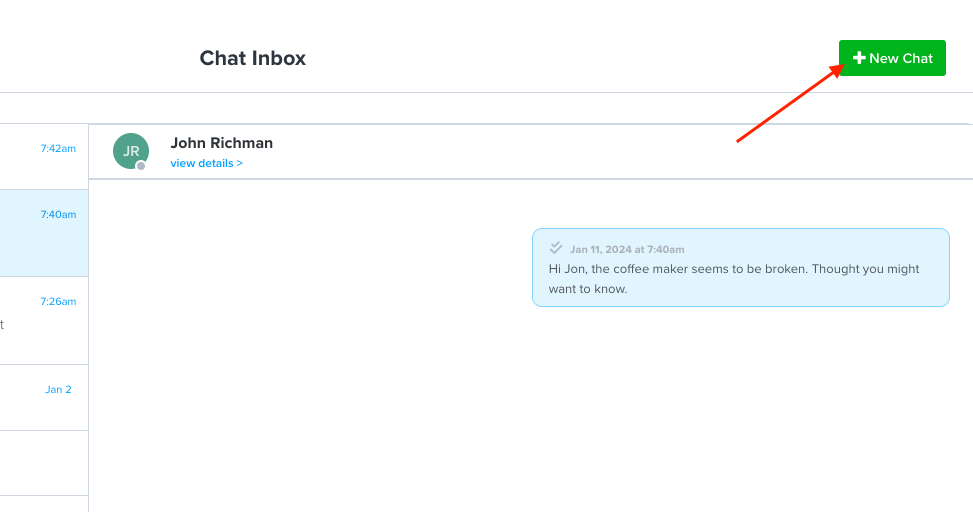Screen dimensions: 973x512
Task: Open the conversation from 7:42am
Action: [x=44, y=156]
